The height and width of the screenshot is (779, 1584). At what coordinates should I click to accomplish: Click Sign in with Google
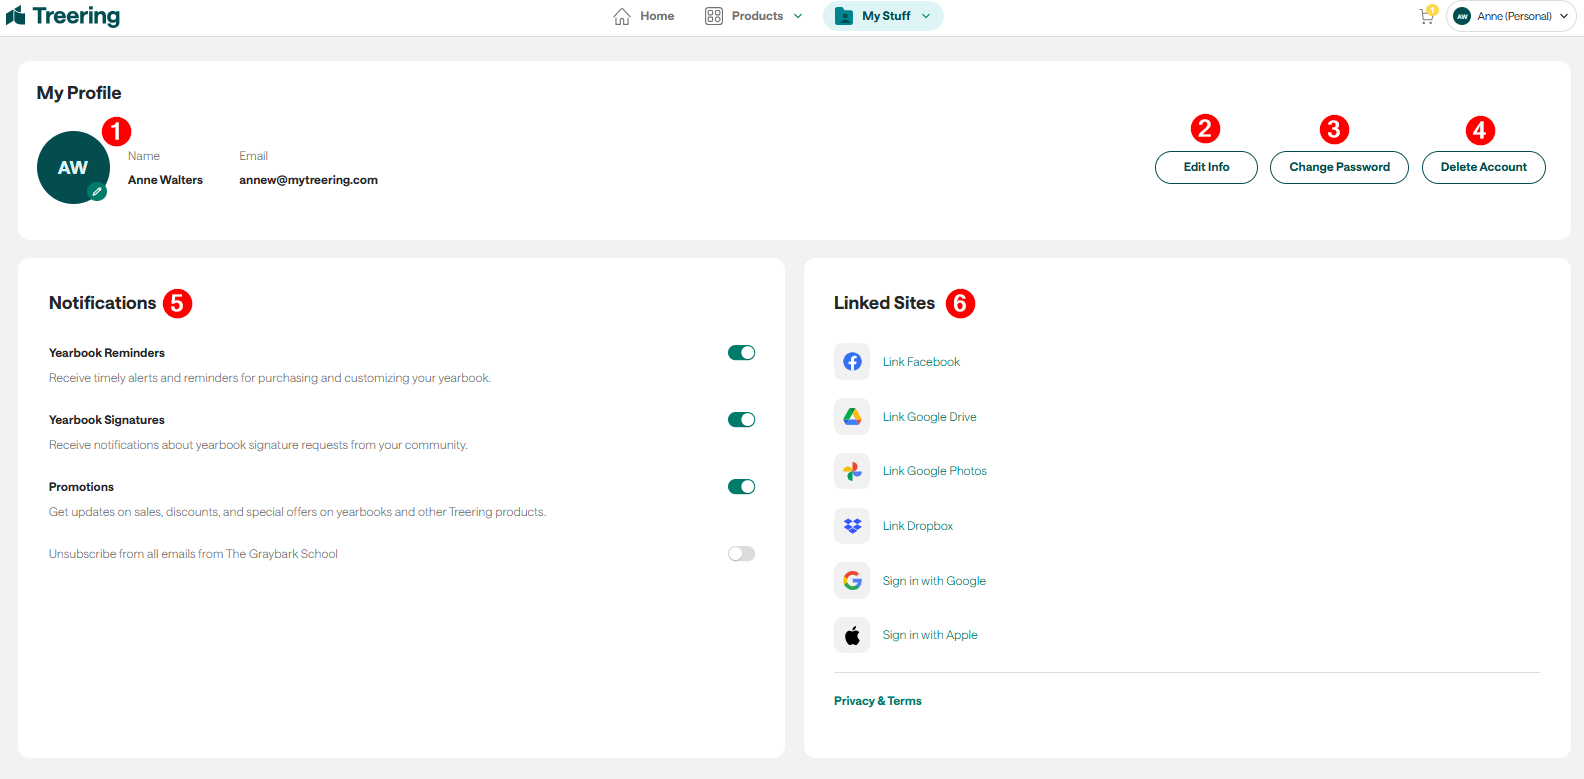934,581
